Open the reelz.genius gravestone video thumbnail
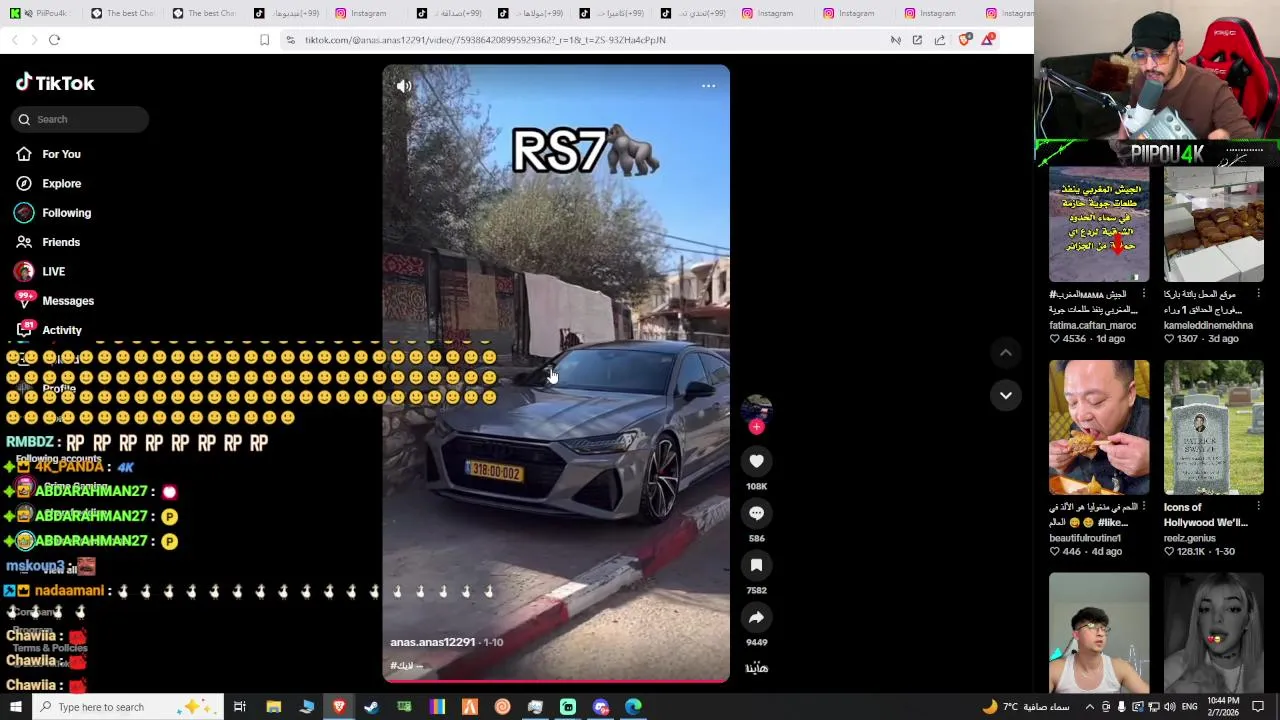This screenshot has height=720, width=1280. click(1213, 427)
